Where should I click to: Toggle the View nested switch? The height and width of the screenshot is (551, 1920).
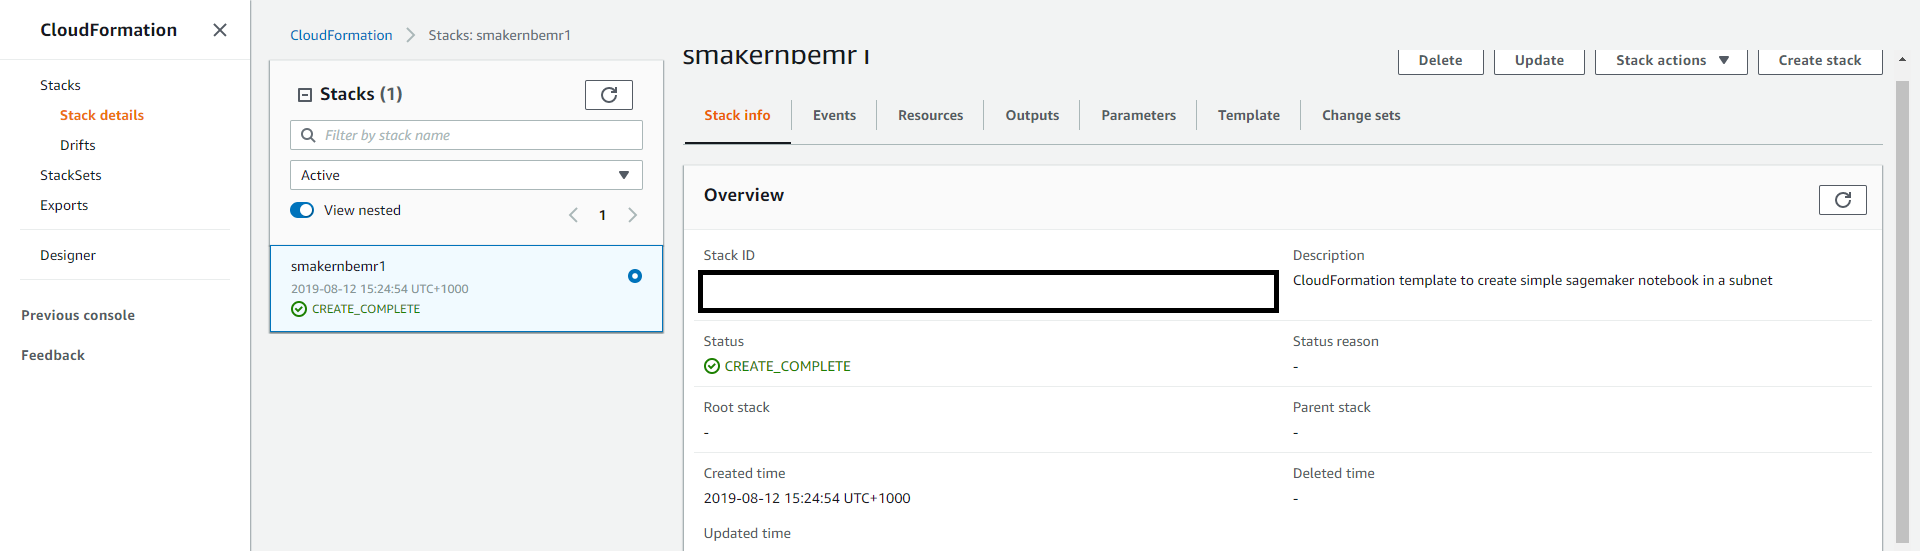[302, 210]
